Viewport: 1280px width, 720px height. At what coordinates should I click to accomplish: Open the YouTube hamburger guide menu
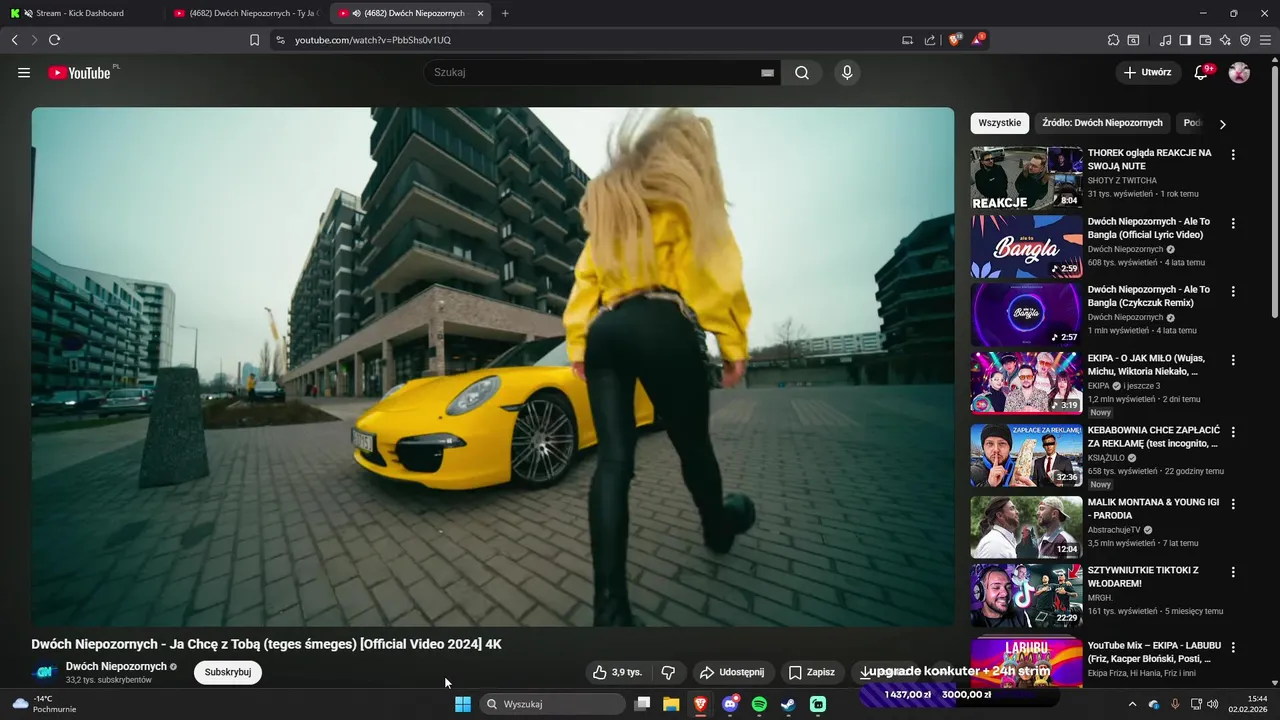tap(24, 73)
